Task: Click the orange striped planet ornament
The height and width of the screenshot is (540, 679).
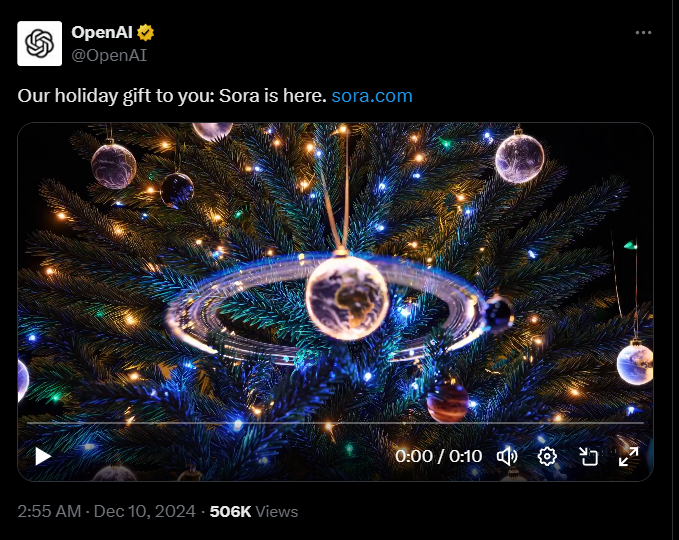Action: pyautogui.click(x=447, y=402)
